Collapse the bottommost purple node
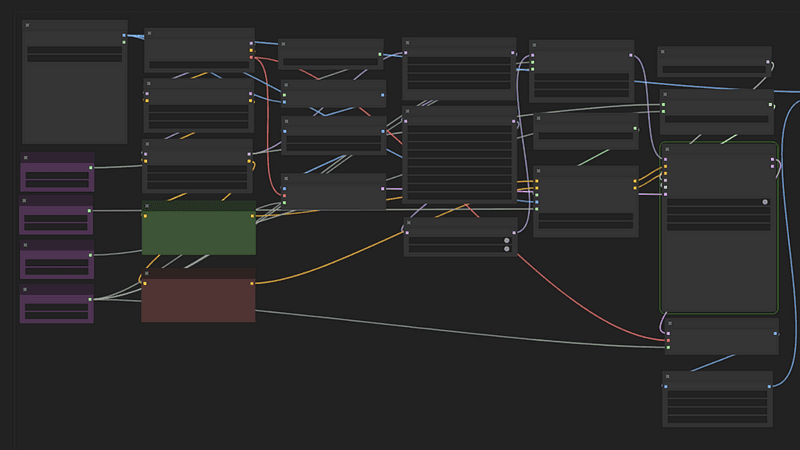Viewport: 800px width, 450px height. pos(26,290)
